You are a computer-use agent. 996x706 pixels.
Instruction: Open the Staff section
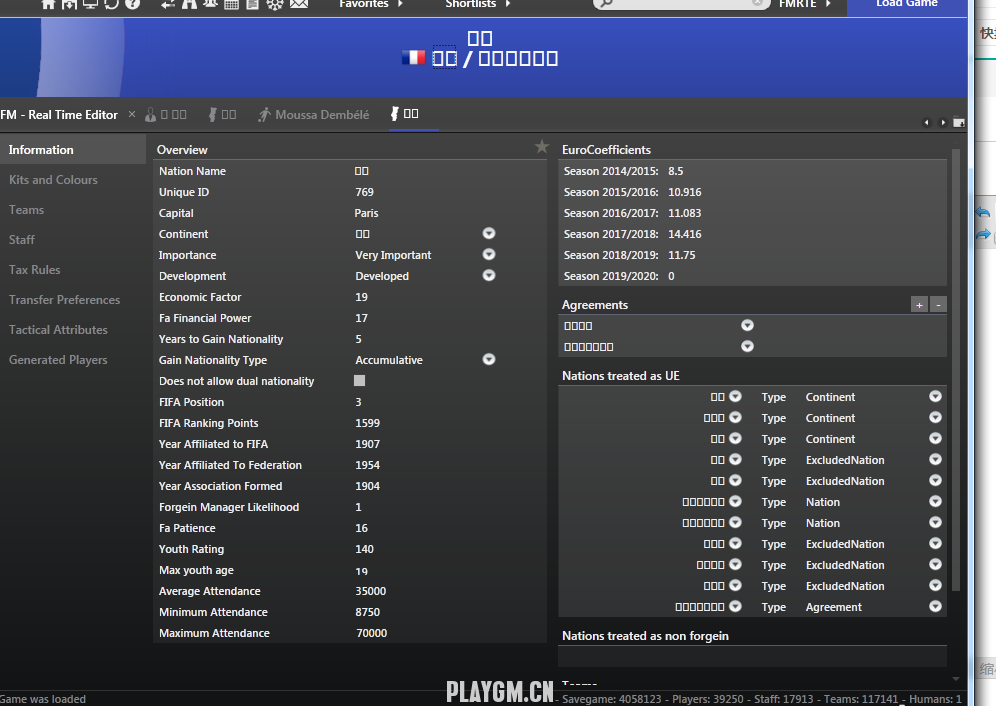coord(73,240)
